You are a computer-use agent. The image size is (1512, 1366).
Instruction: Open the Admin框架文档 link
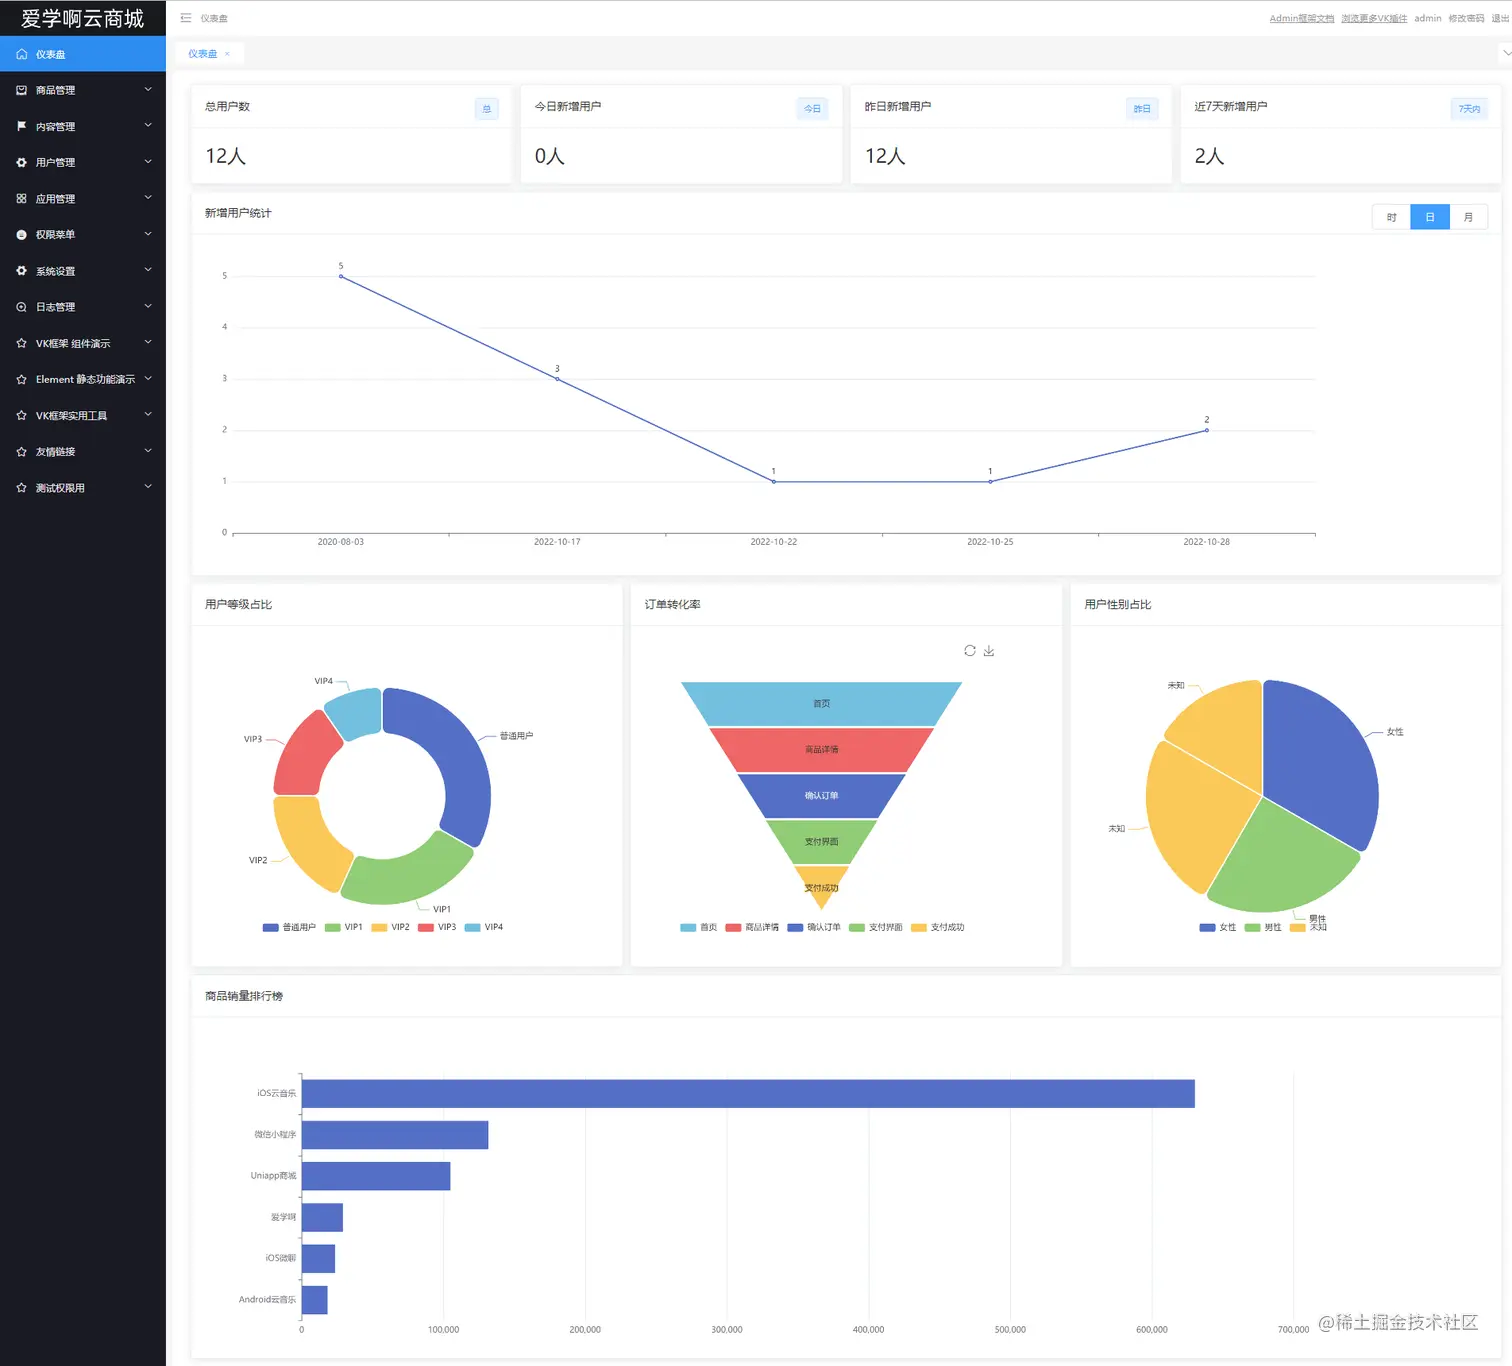point(1301,18)
